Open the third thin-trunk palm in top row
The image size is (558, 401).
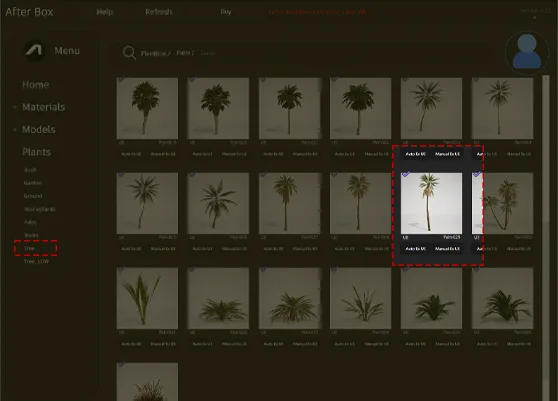289,109
